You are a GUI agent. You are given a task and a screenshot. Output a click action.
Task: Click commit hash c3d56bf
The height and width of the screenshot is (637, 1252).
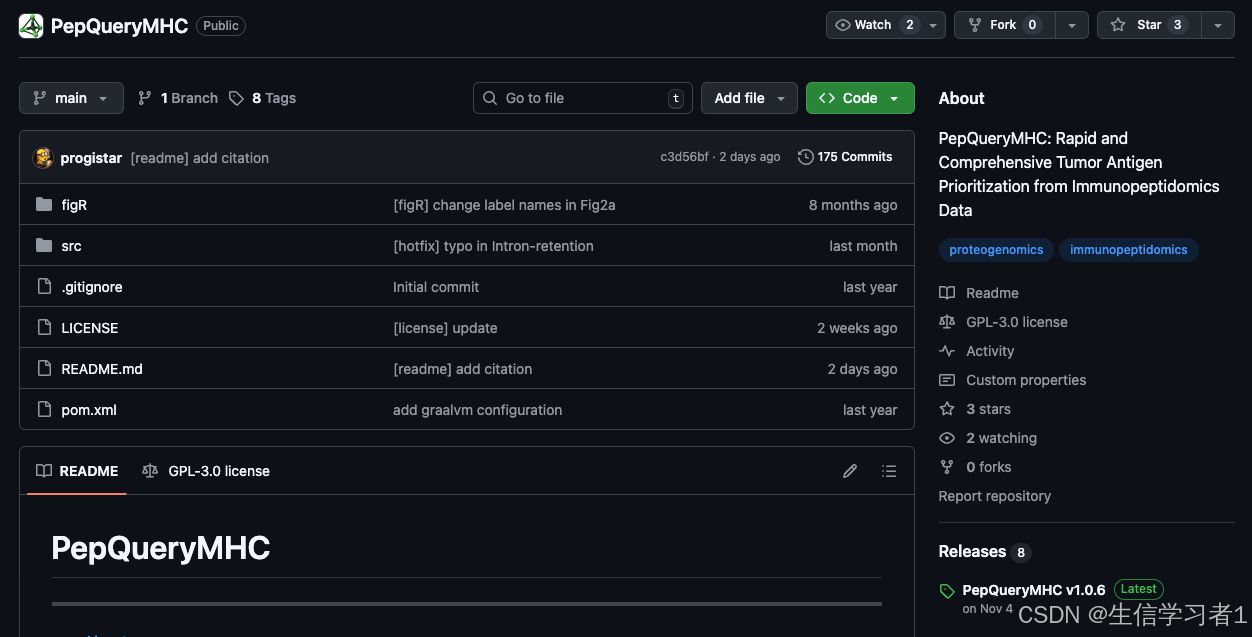[x=684, y=157]
